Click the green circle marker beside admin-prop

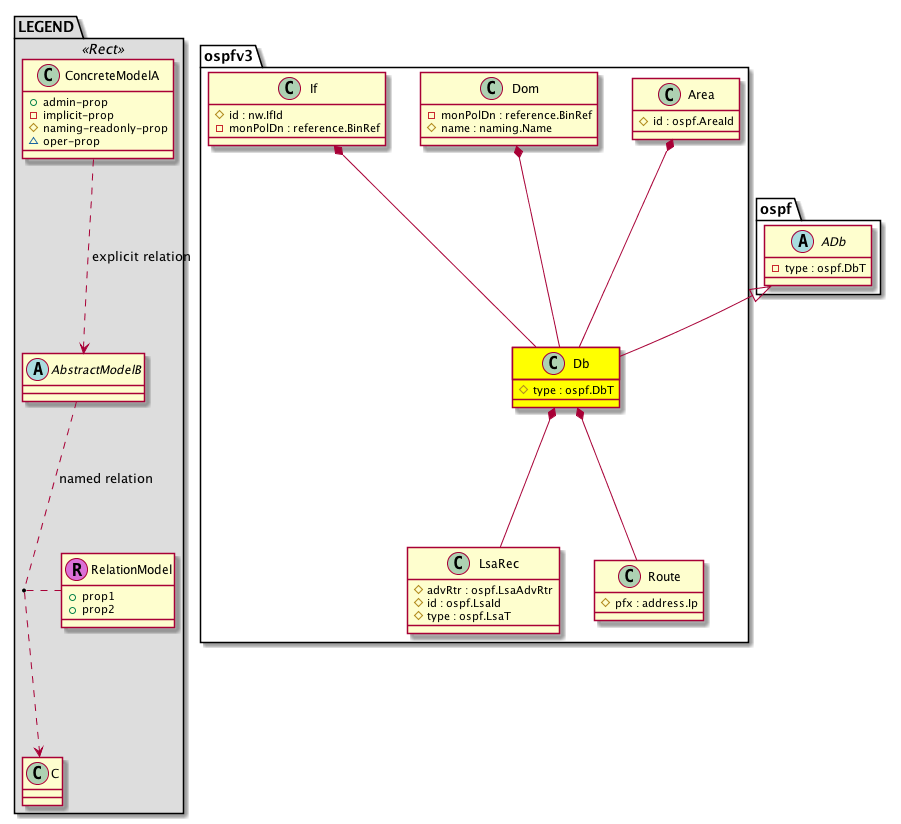34,102
